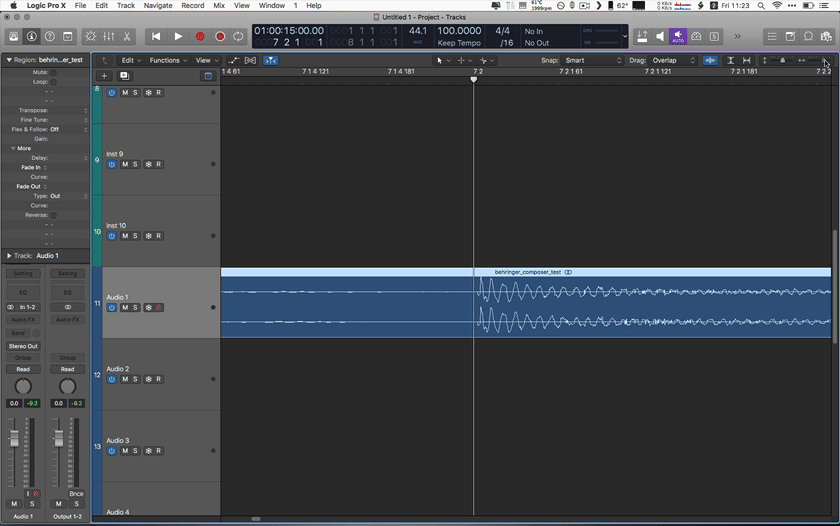The image size is (840, 526).
Task: Open the List Editors
Action: 772,36
